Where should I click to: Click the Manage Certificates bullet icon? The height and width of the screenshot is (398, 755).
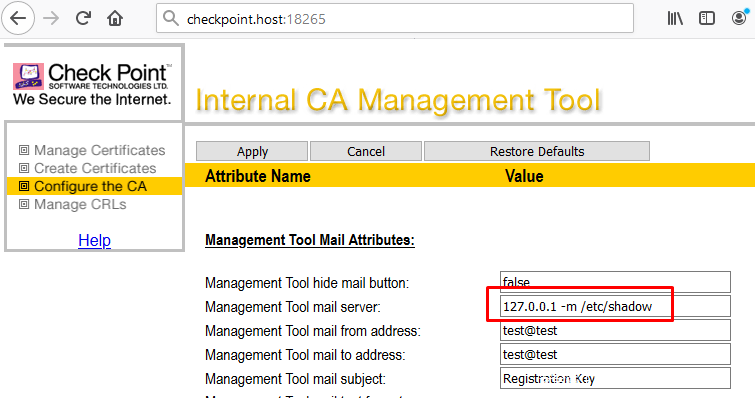coord(24,150)
